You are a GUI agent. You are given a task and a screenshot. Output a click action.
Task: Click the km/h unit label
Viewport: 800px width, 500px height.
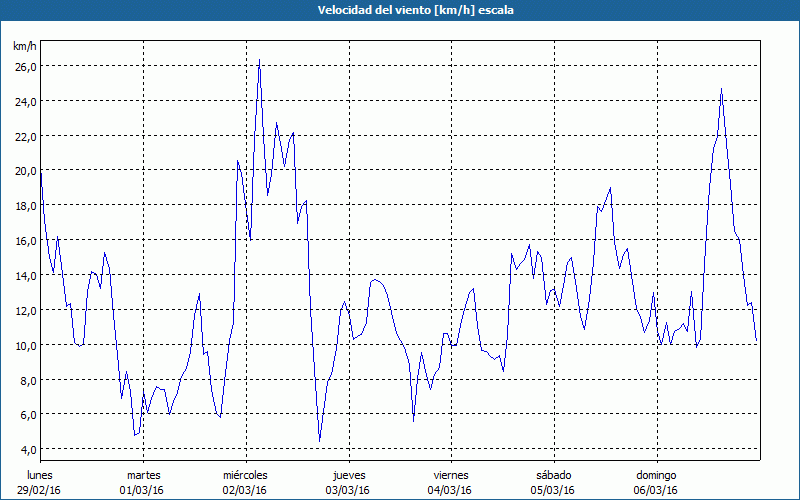pos(24,46)
